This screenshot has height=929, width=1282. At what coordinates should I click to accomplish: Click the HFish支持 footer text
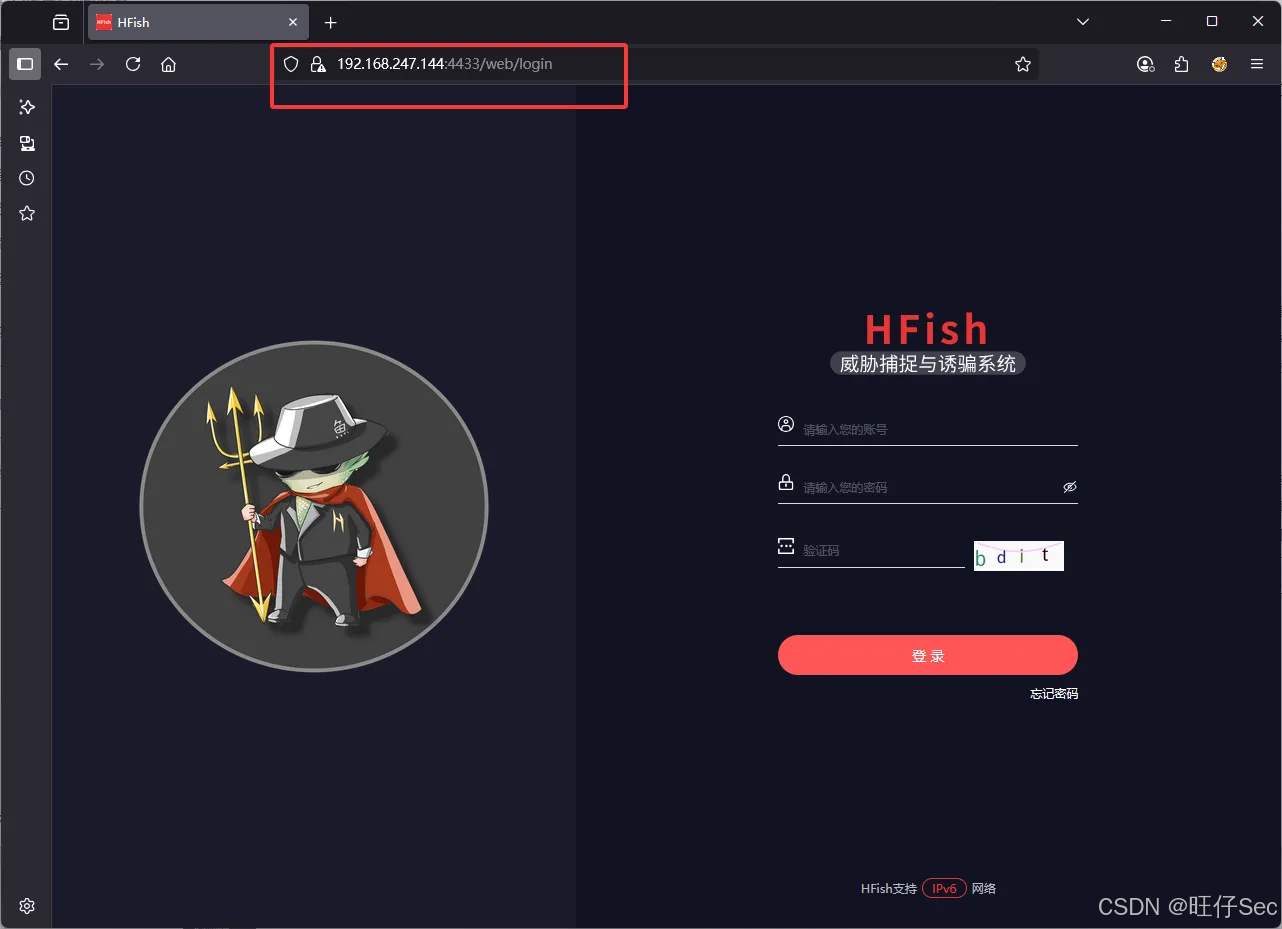889,888
